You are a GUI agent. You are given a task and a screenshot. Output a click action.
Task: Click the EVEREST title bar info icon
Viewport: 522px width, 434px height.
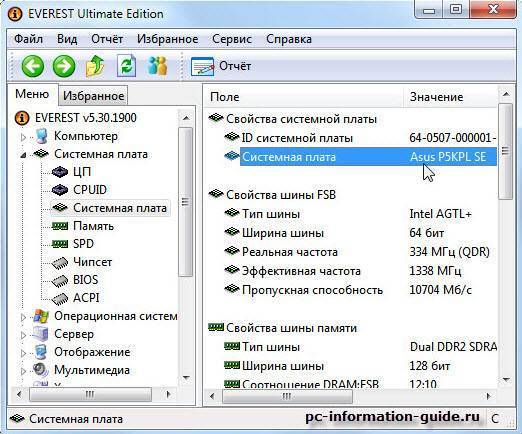14,14
